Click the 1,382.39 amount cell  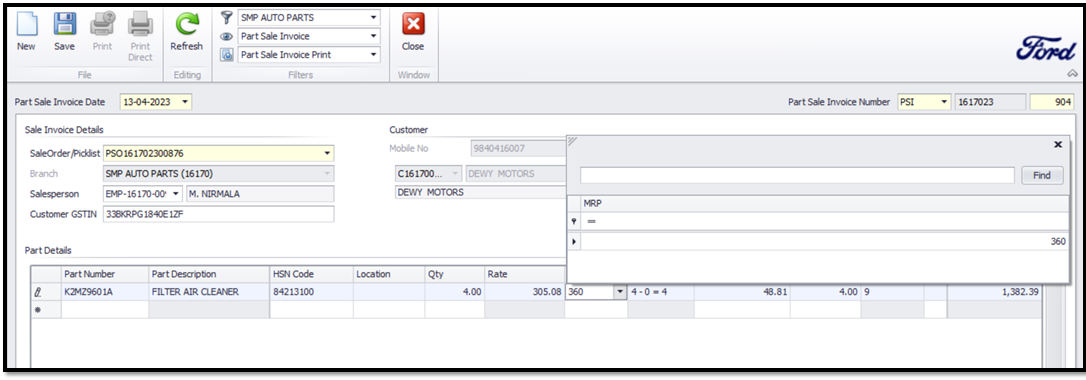click(994, 292)
